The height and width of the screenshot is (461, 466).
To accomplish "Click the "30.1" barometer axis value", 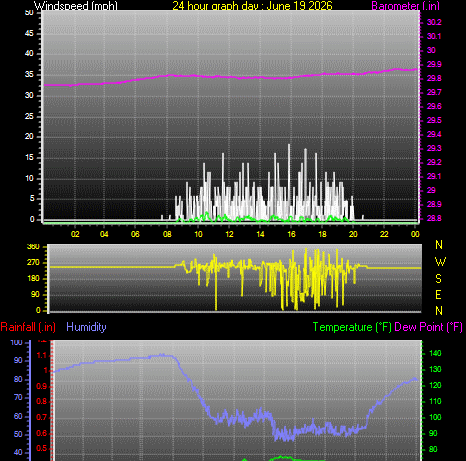I will (434, 36).
